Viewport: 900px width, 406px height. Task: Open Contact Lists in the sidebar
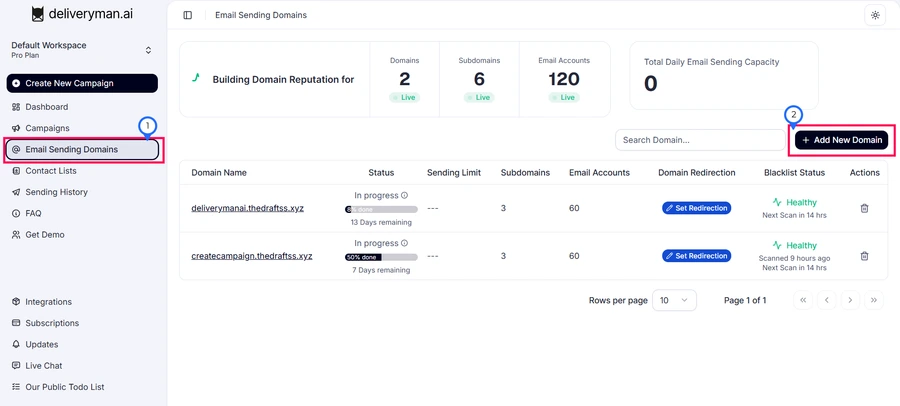50,171
